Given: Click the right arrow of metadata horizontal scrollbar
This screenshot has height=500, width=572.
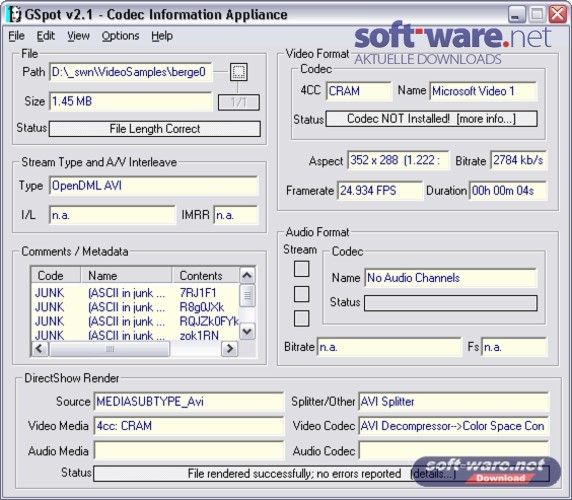Looking at the screenshot, I should pyautogui.click(x=229, y=349).
